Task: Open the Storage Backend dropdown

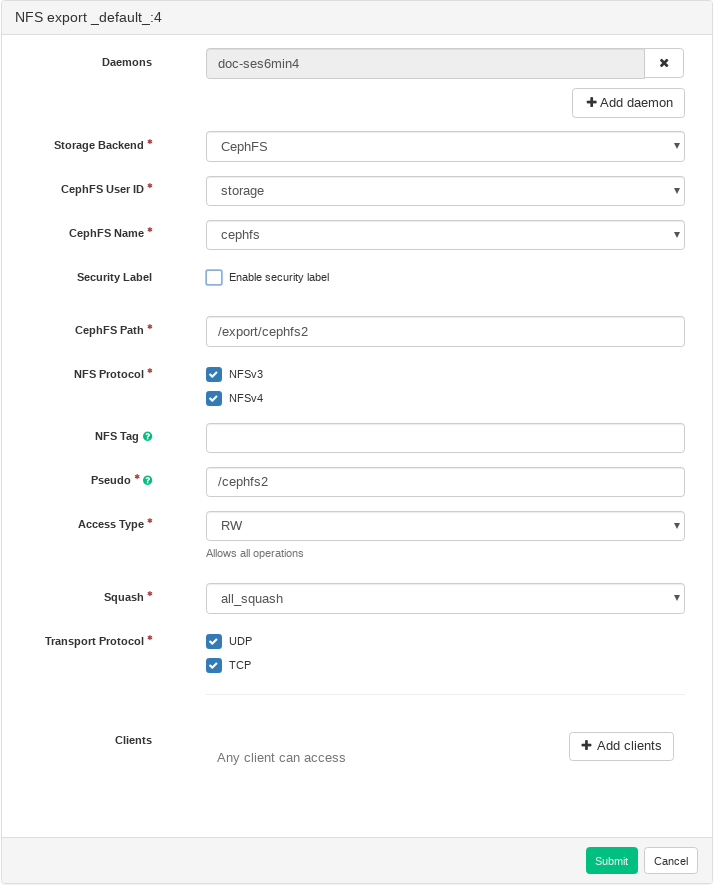Action: pyautogui.click(x=445, y=147)
